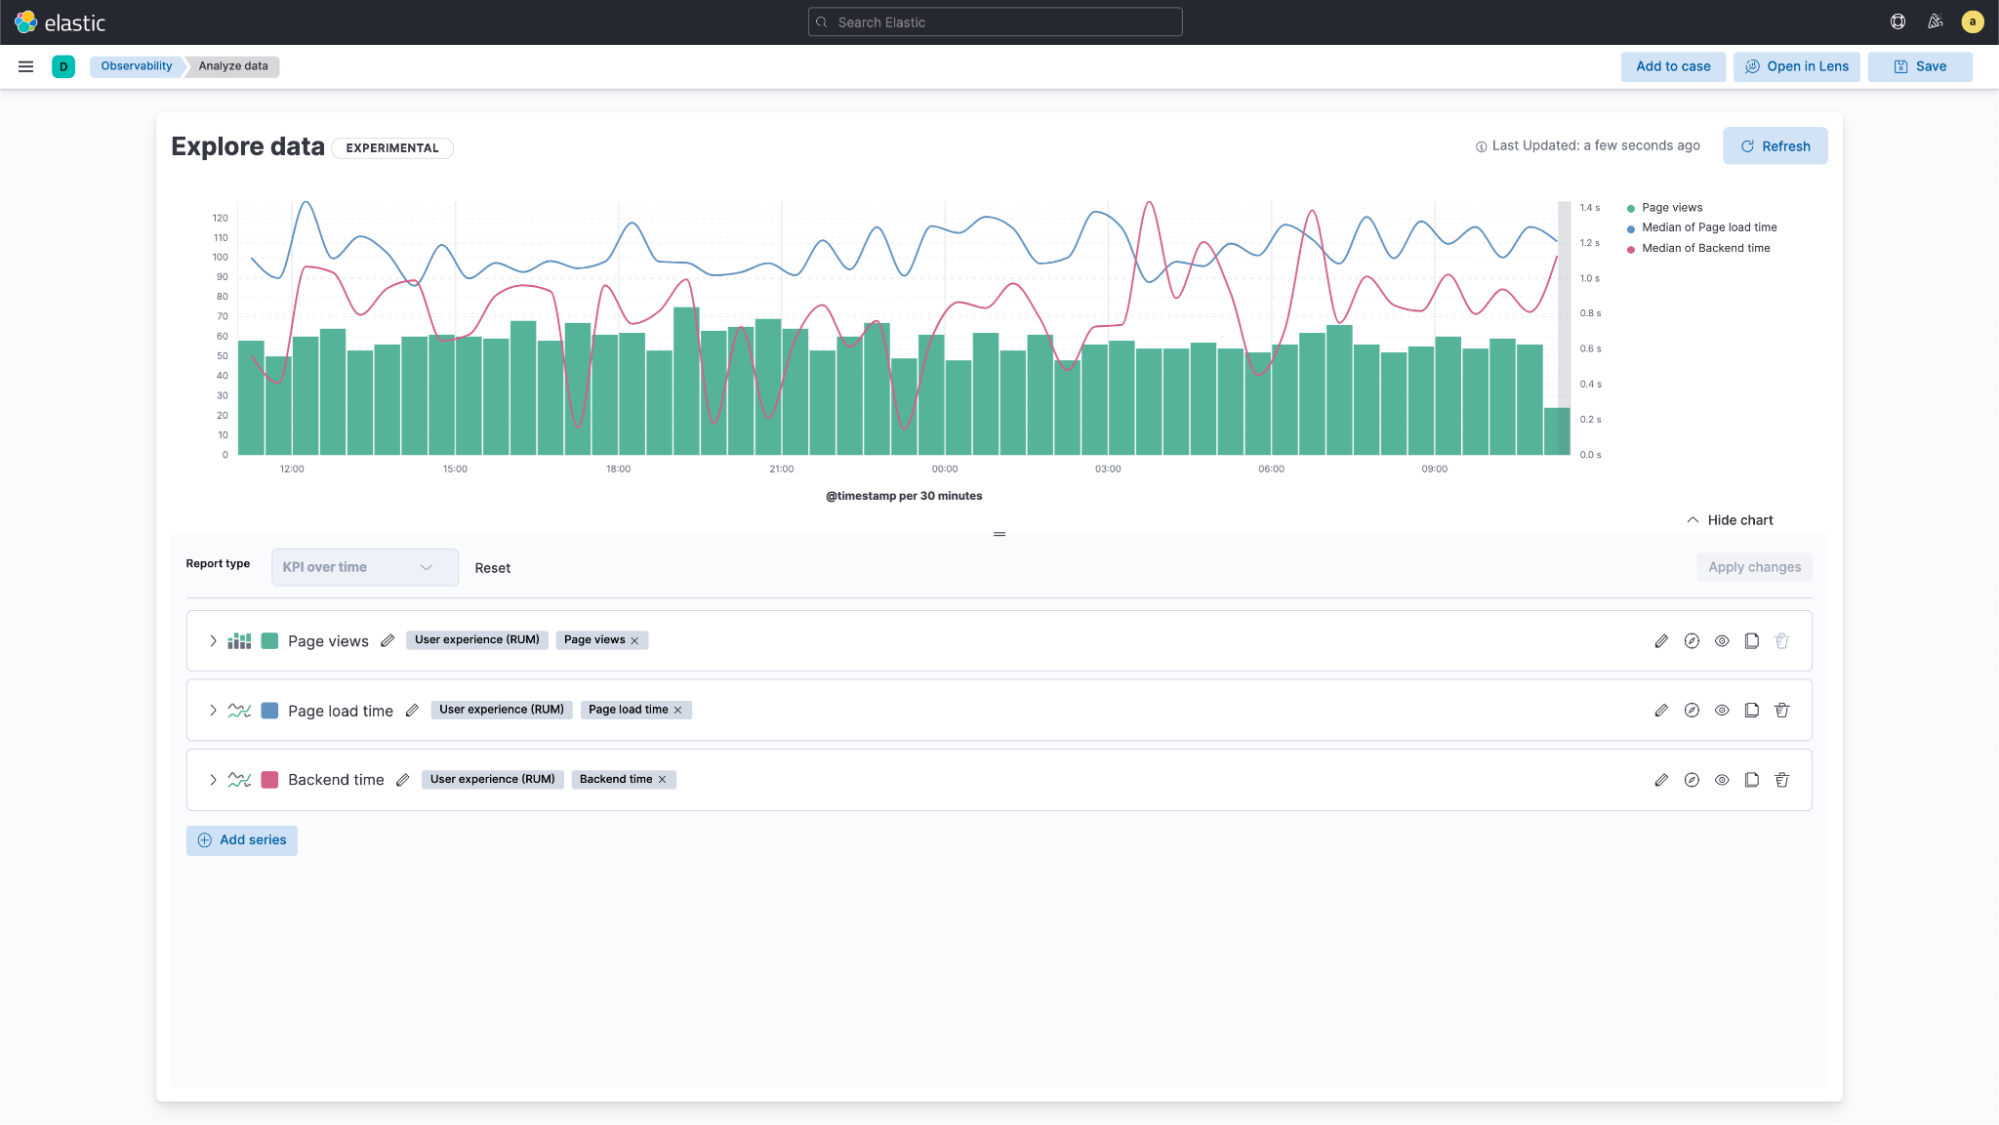The height and width of the screenshot is (1125, 1999).
Task: Click the line chart type icon for Backend time
Action: pyautogui.click(x=239, y=780)
